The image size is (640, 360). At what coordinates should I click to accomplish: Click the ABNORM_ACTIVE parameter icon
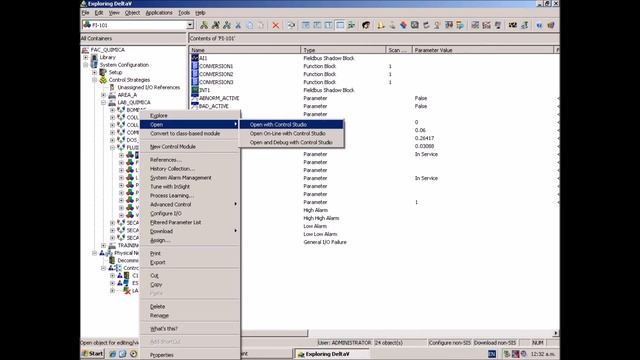[195, 98]
